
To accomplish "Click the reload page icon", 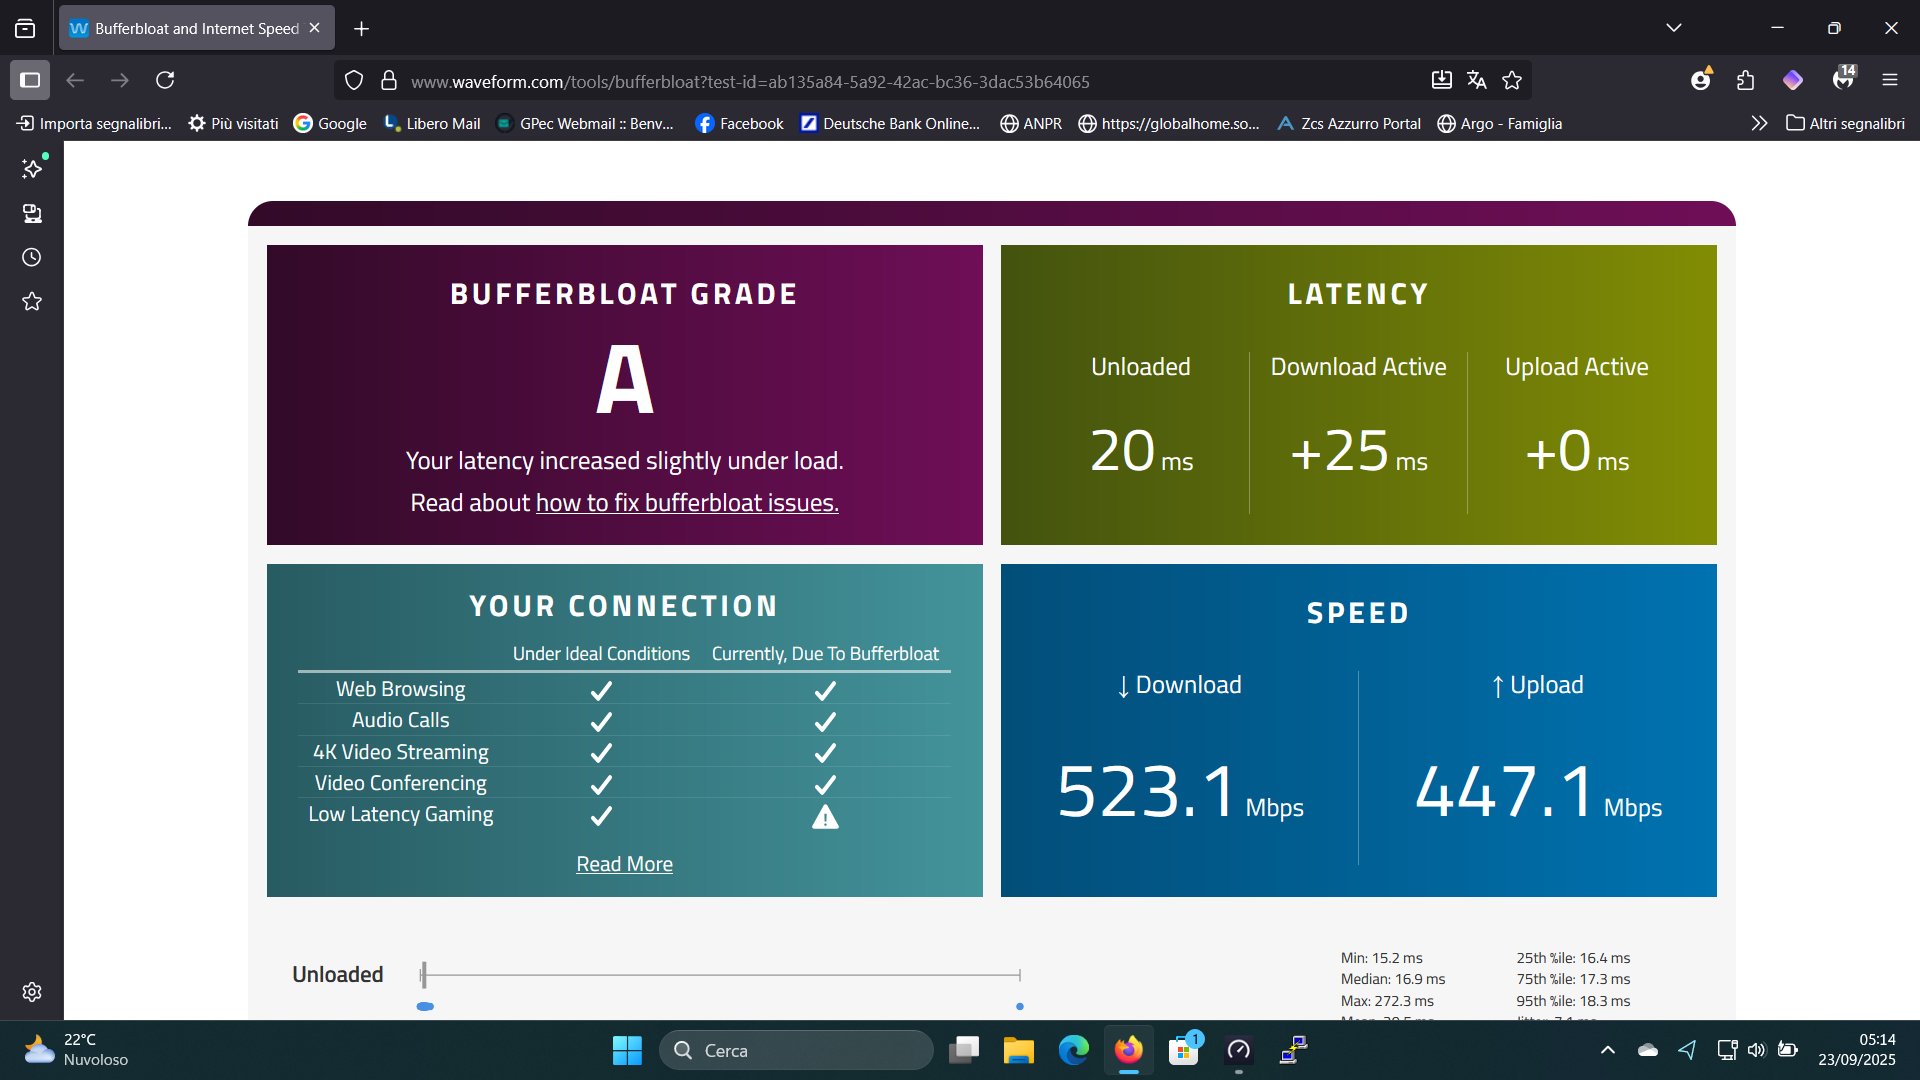I will pos(165,80).
